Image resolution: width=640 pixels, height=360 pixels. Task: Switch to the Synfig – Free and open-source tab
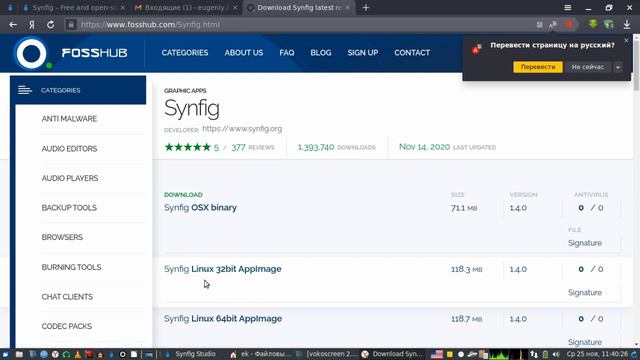click(73, 8)
